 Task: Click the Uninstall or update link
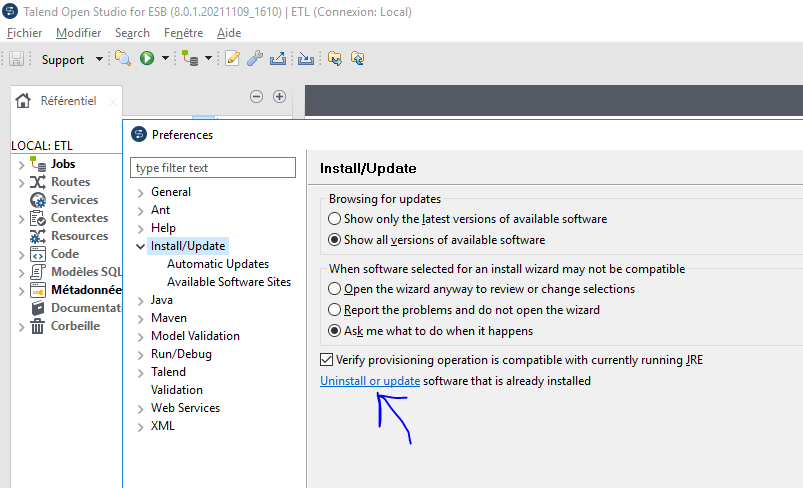pyautogui.click(x=370, y=381)
